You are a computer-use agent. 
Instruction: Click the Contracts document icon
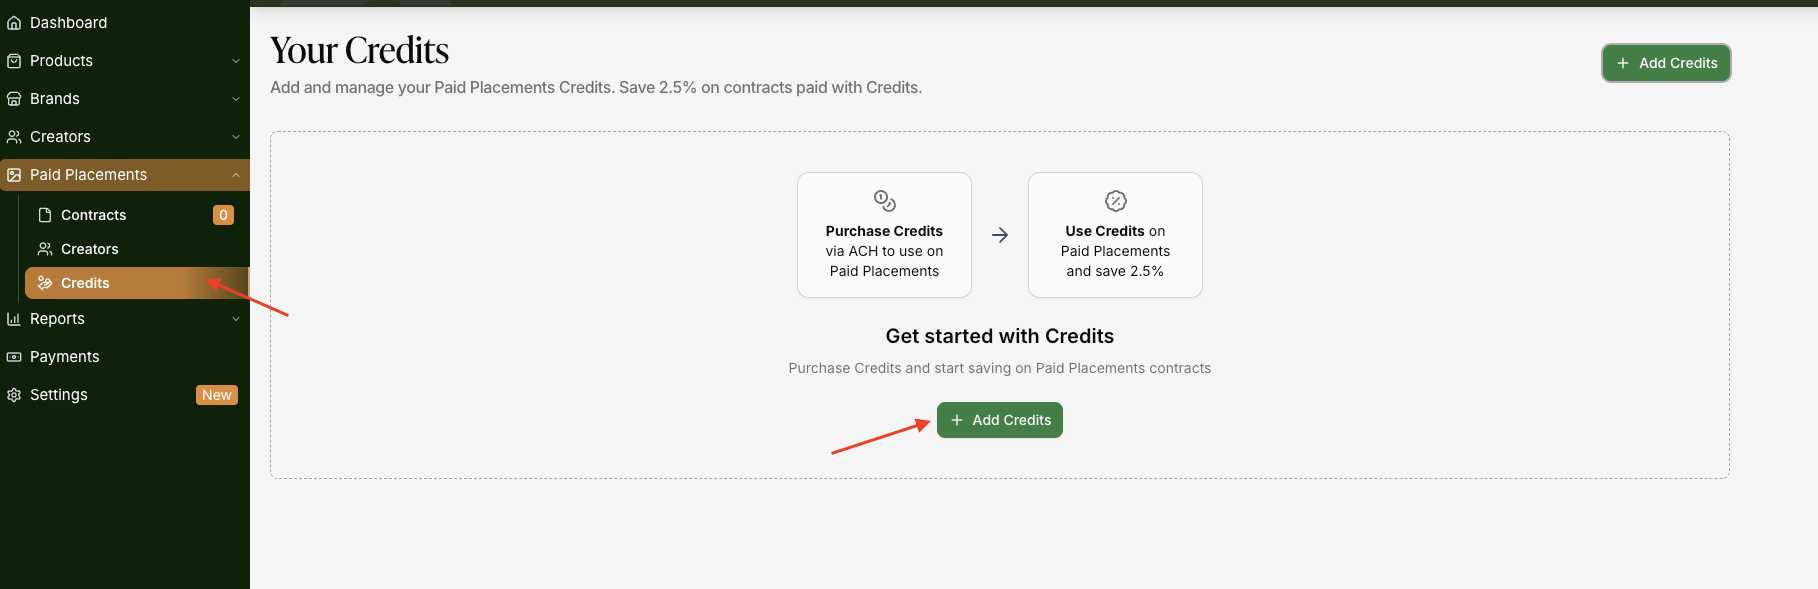pos(45,215)
